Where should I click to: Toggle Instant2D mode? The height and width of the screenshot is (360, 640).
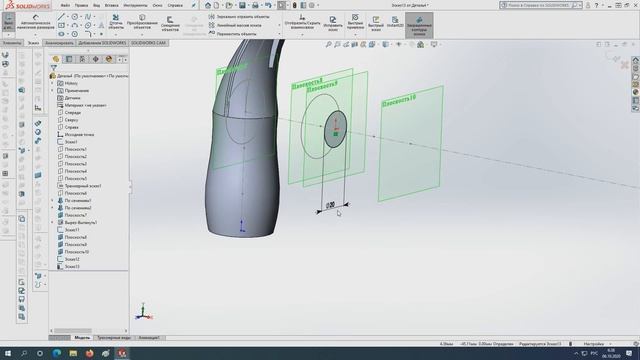point(395,22)
